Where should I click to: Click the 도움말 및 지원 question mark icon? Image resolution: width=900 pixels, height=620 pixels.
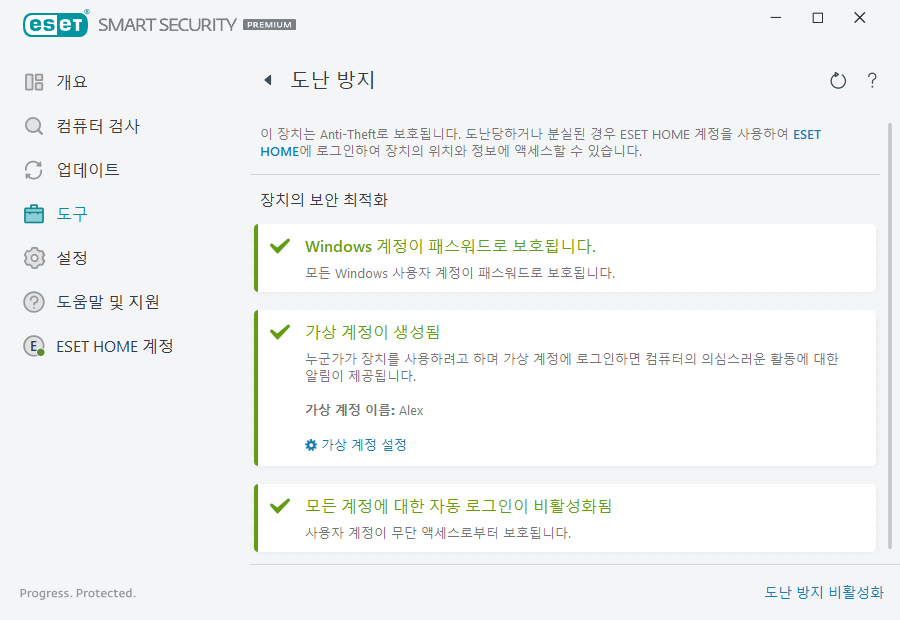(33, 302)
